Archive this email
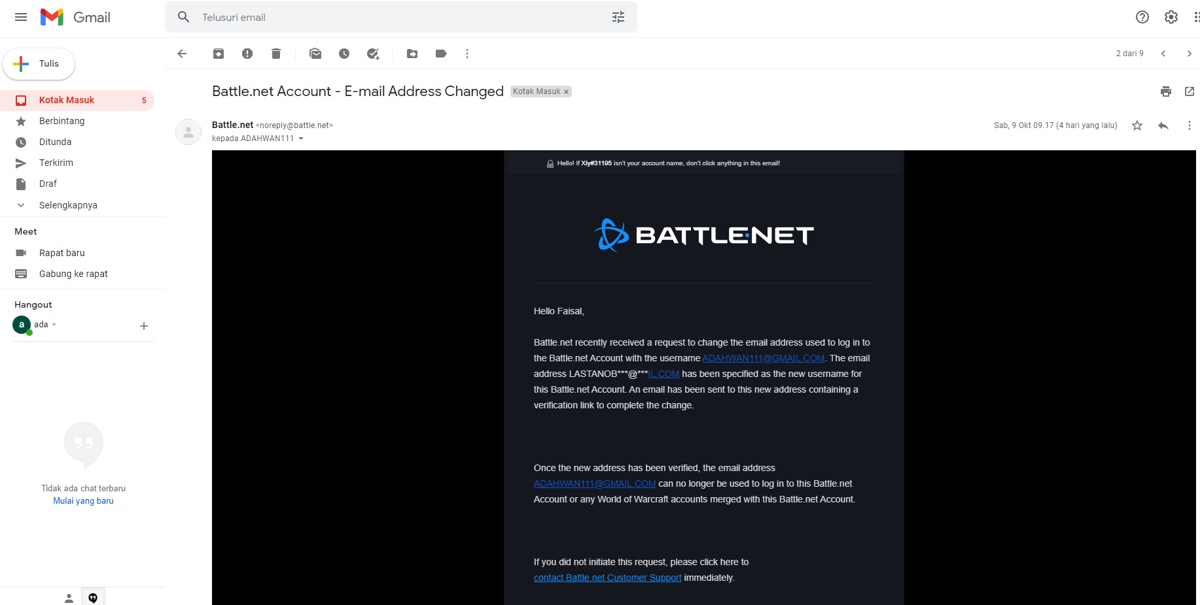 [x=218, y=54]
